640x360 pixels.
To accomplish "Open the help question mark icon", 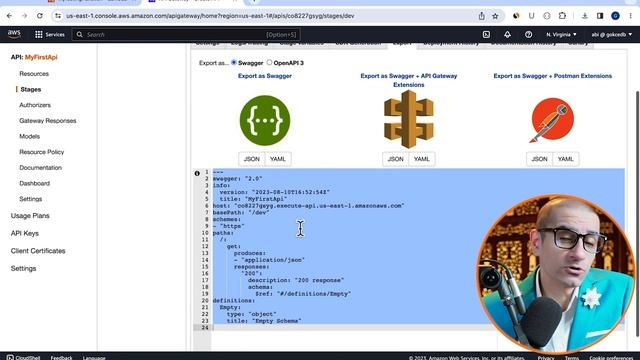I will pos(529,35).
